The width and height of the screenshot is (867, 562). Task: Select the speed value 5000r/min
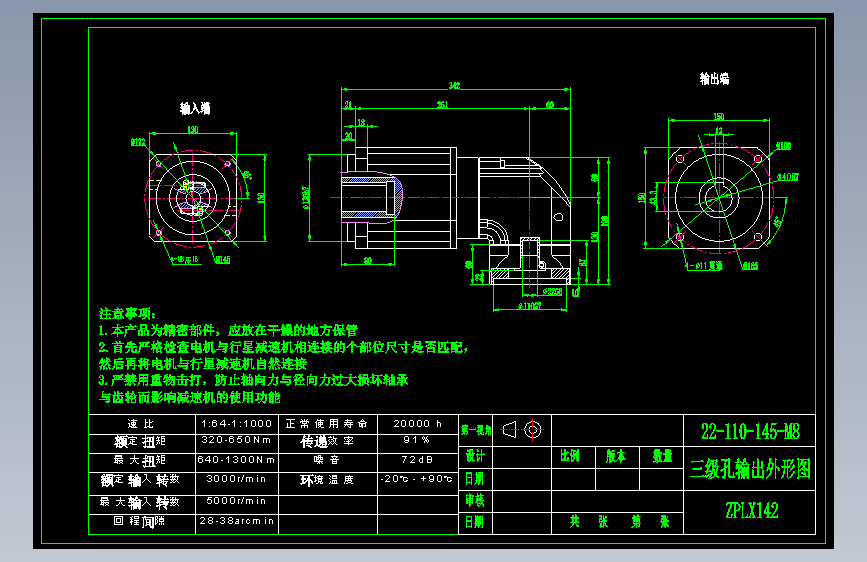click(x=236, y=501)
